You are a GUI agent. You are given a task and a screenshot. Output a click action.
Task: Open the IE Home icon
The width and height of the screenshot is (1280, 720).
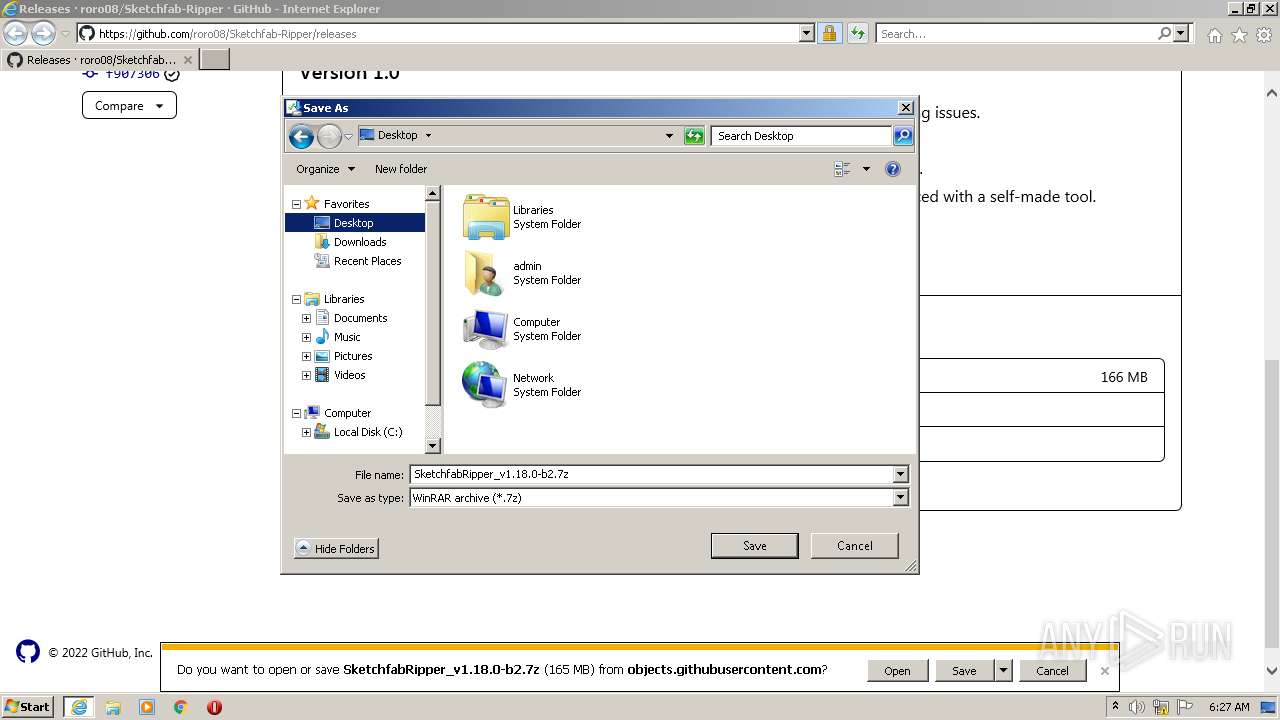click(1214, 35)
